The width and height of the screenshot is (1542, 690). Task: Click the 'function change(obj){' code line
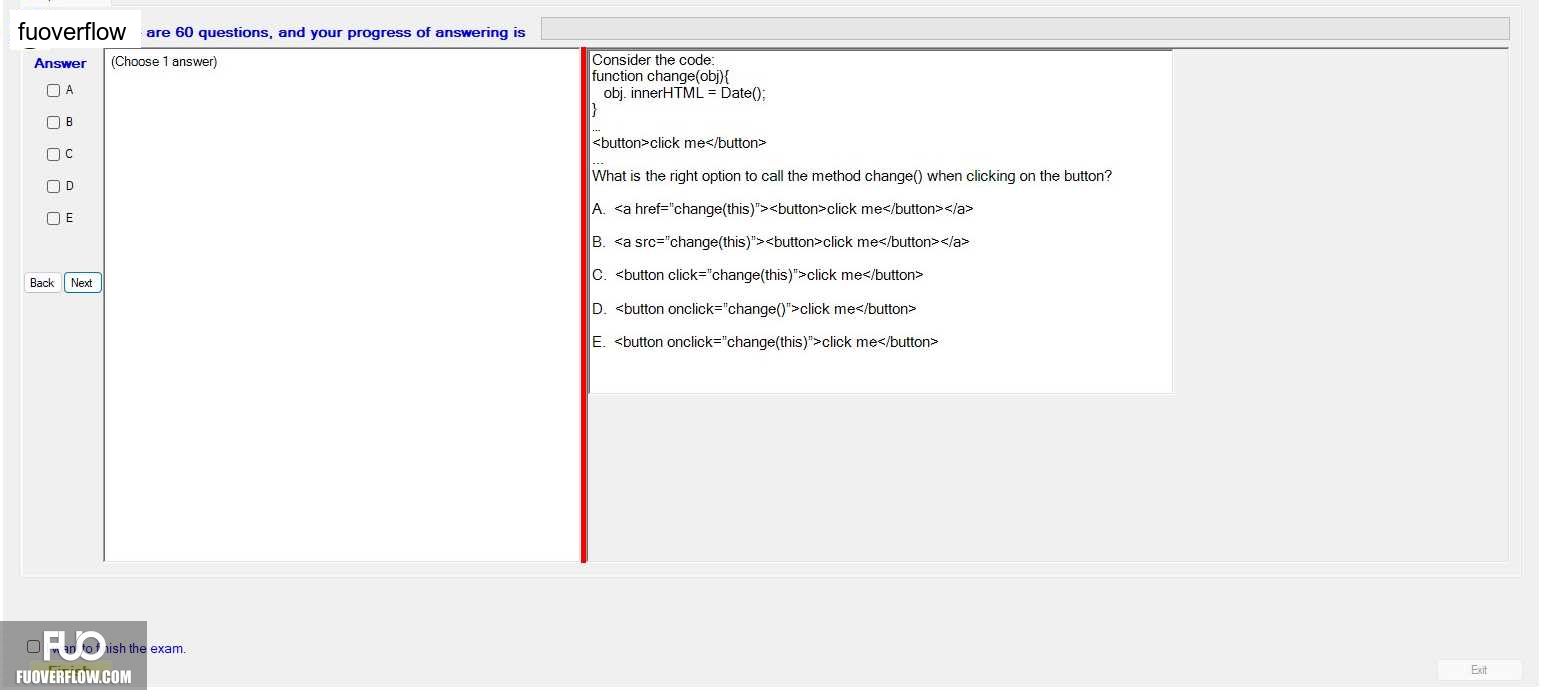pos(661,76)
